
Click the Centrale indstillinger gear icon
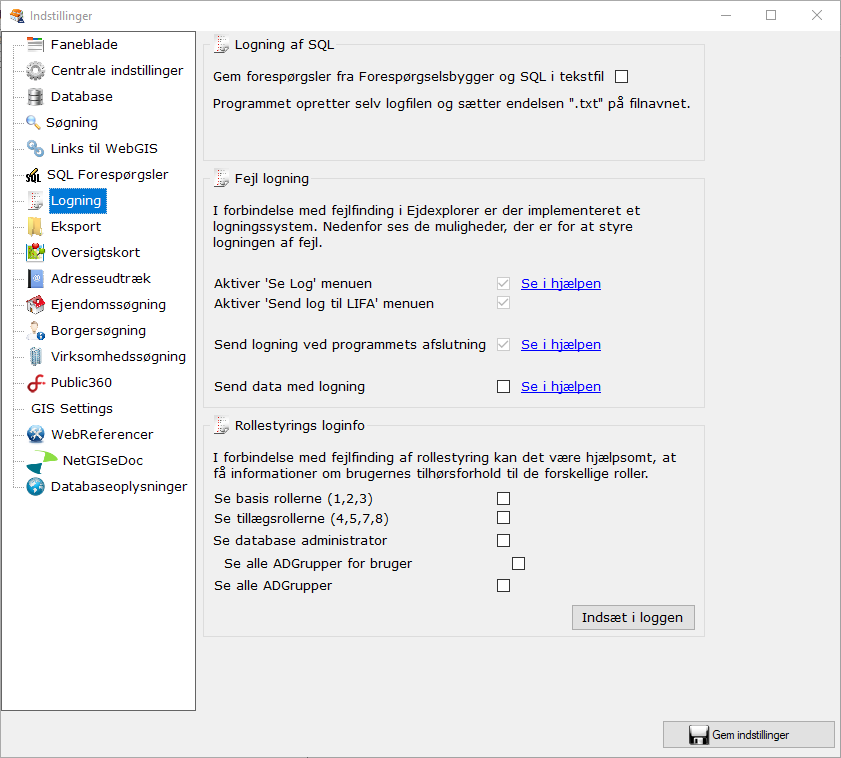35,71
